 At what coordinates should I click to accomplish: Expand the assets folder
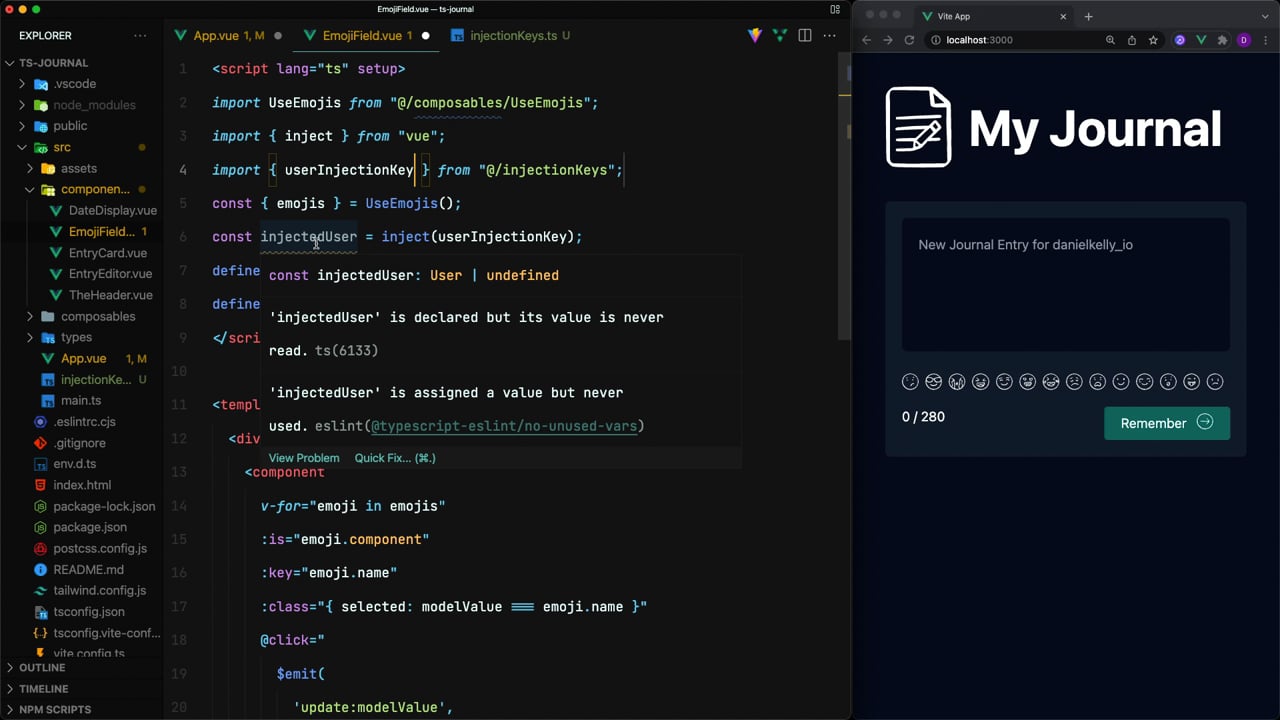point(30,168)
